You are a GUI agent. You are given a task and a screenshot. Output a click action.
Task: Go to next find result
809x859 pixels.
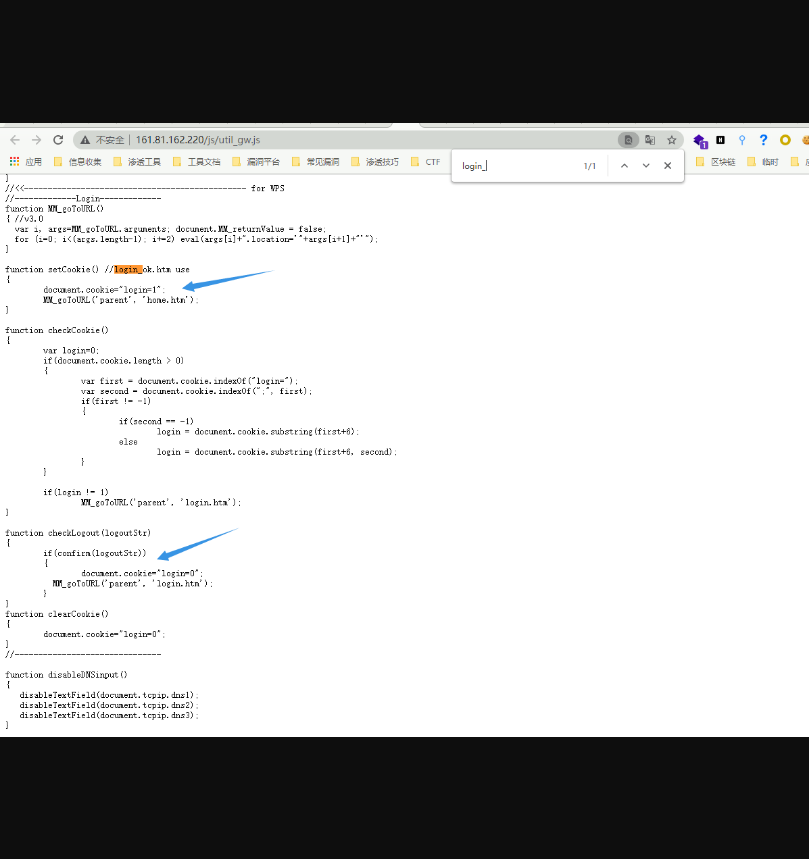pyautogui.click(x=646, y=166)
